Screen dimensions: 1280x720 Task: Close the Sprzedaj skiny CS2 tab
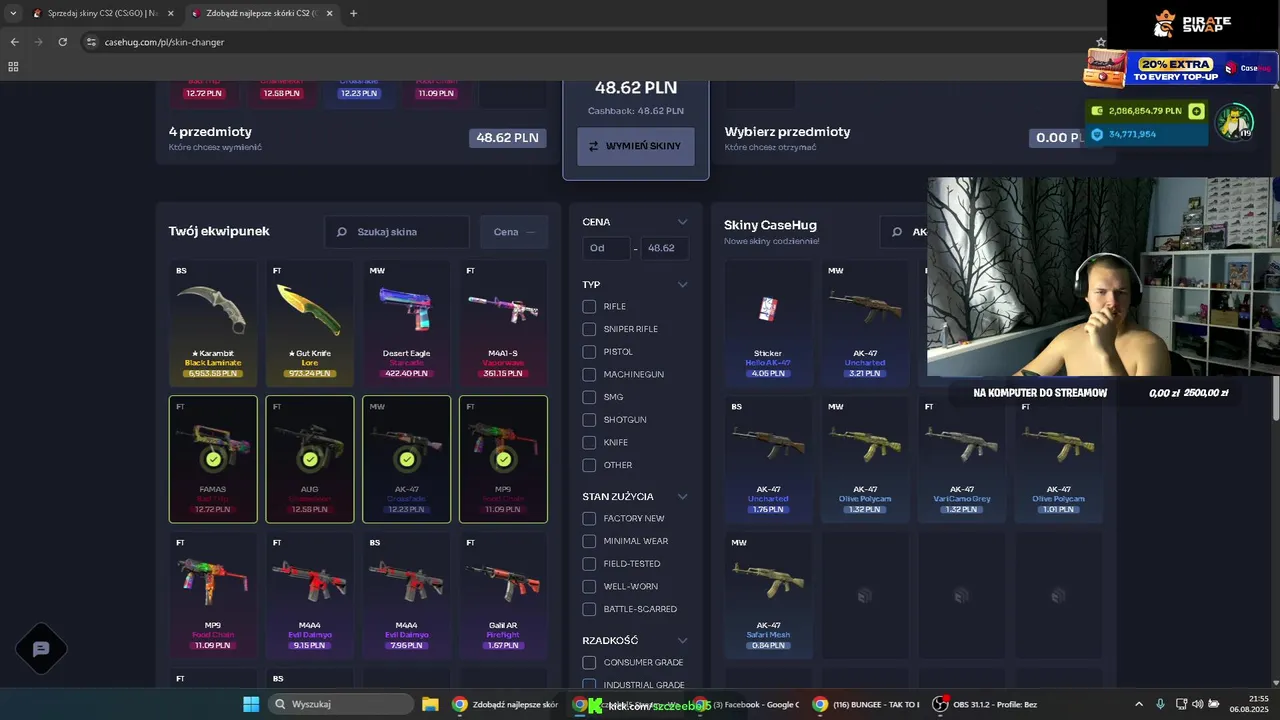[169, 13]
